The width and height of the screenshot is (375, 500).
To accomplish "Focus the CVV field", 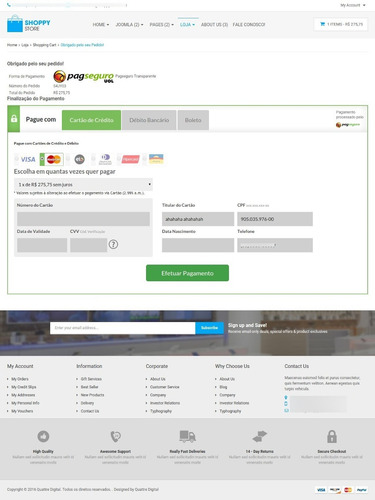I will pos(88,245).
